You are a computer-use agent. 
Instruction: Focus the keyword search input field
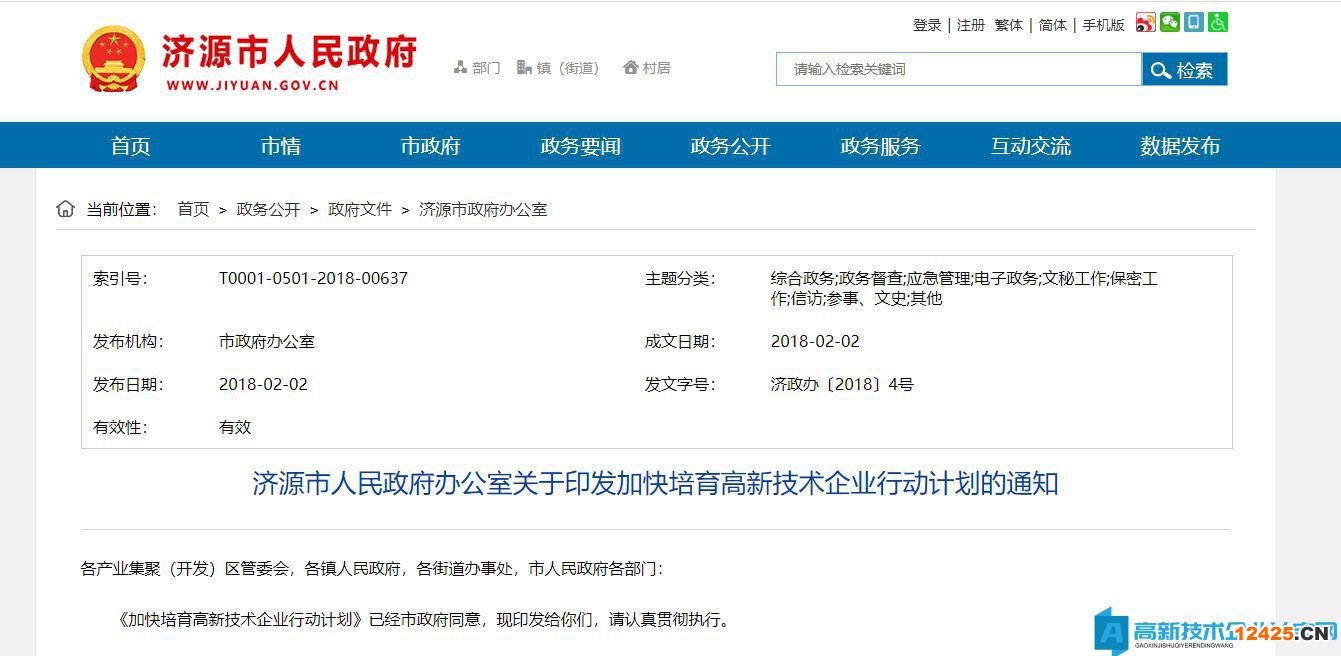(959, 69)
